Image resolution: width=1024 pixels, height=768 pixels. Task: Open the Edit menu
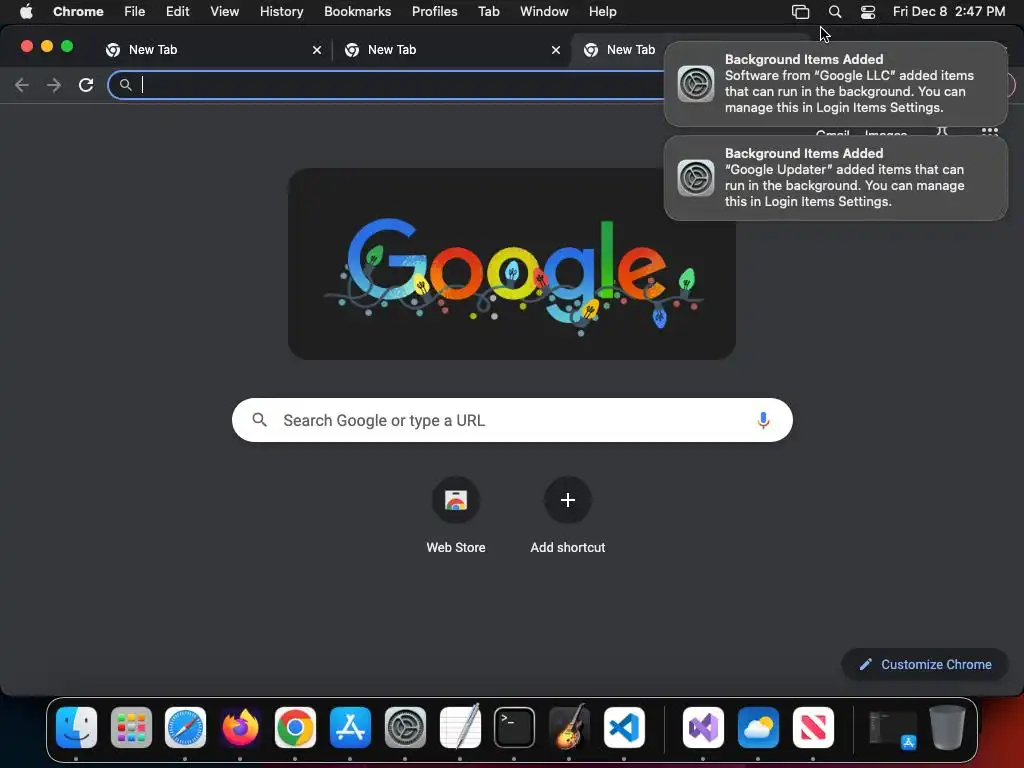tap(178, 12)
